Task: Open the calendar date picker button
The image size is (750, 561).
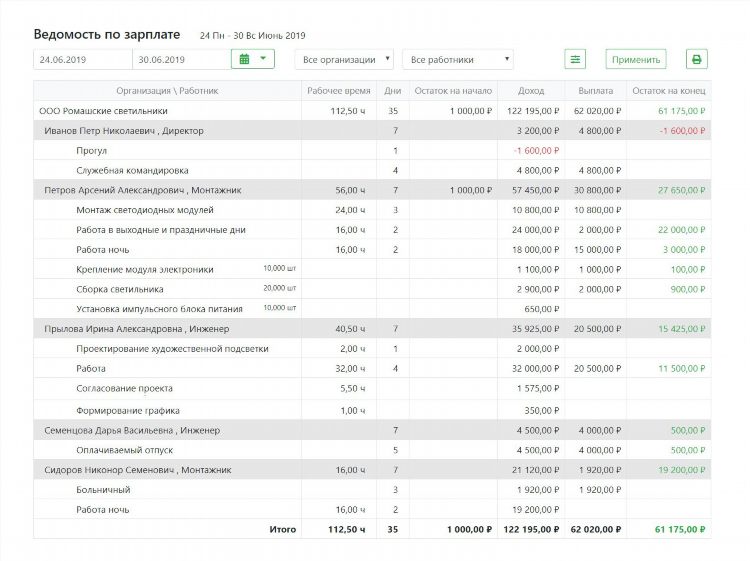Action: point(253,59)
